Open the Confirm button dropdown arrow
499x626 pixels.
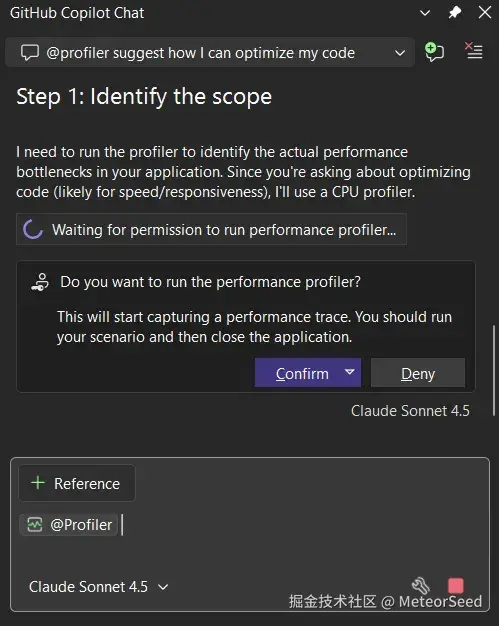click(350, 372)
